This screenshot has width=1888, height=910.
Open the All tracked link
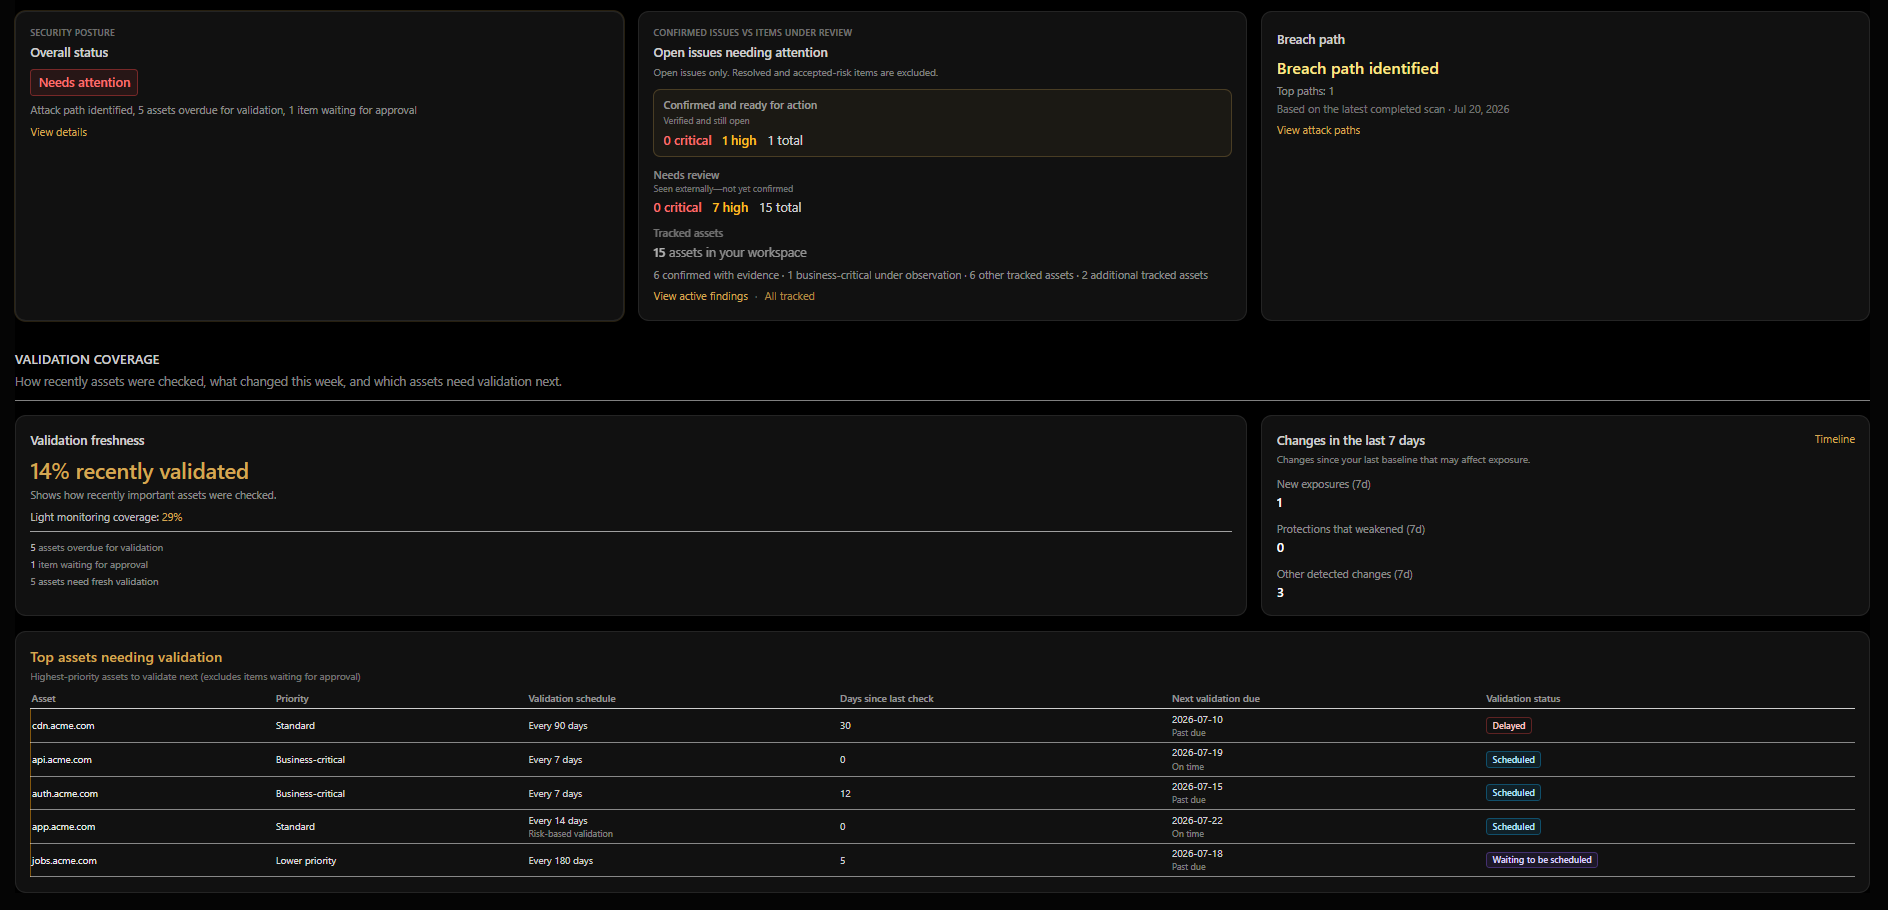(x=789, y=296)
